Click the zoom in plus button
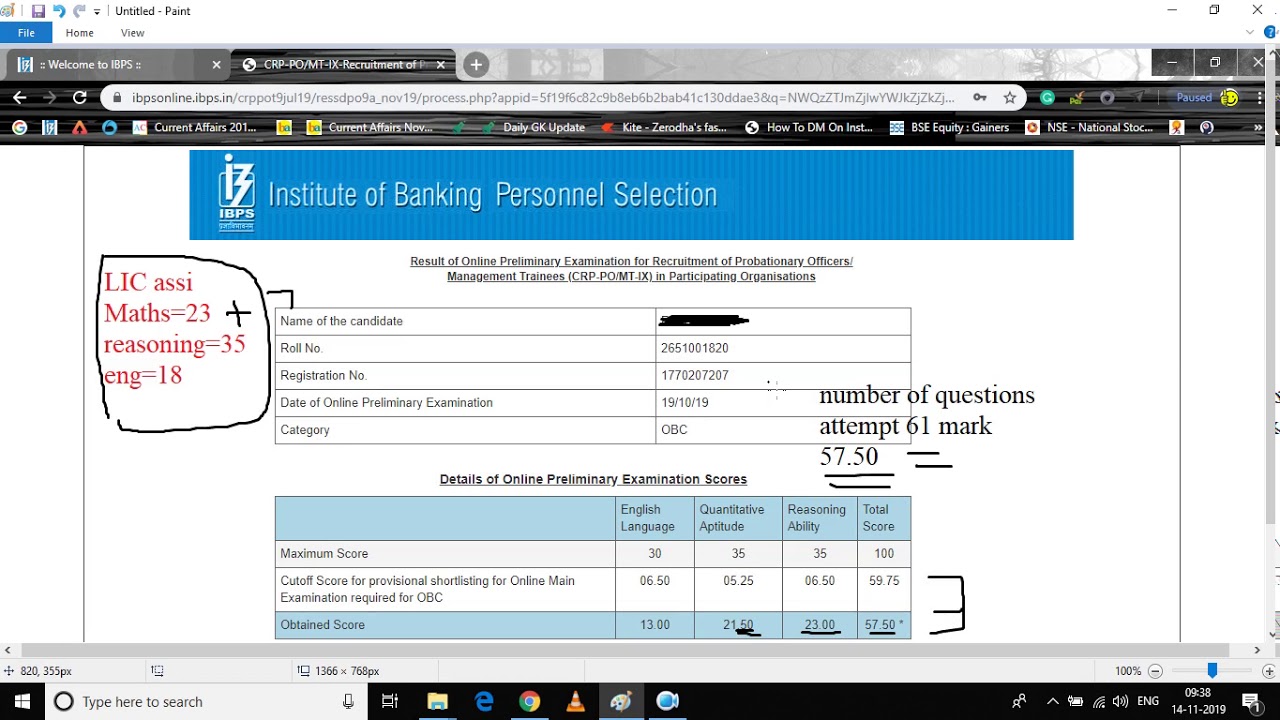1280x720 pixels. coord(1268,671)
